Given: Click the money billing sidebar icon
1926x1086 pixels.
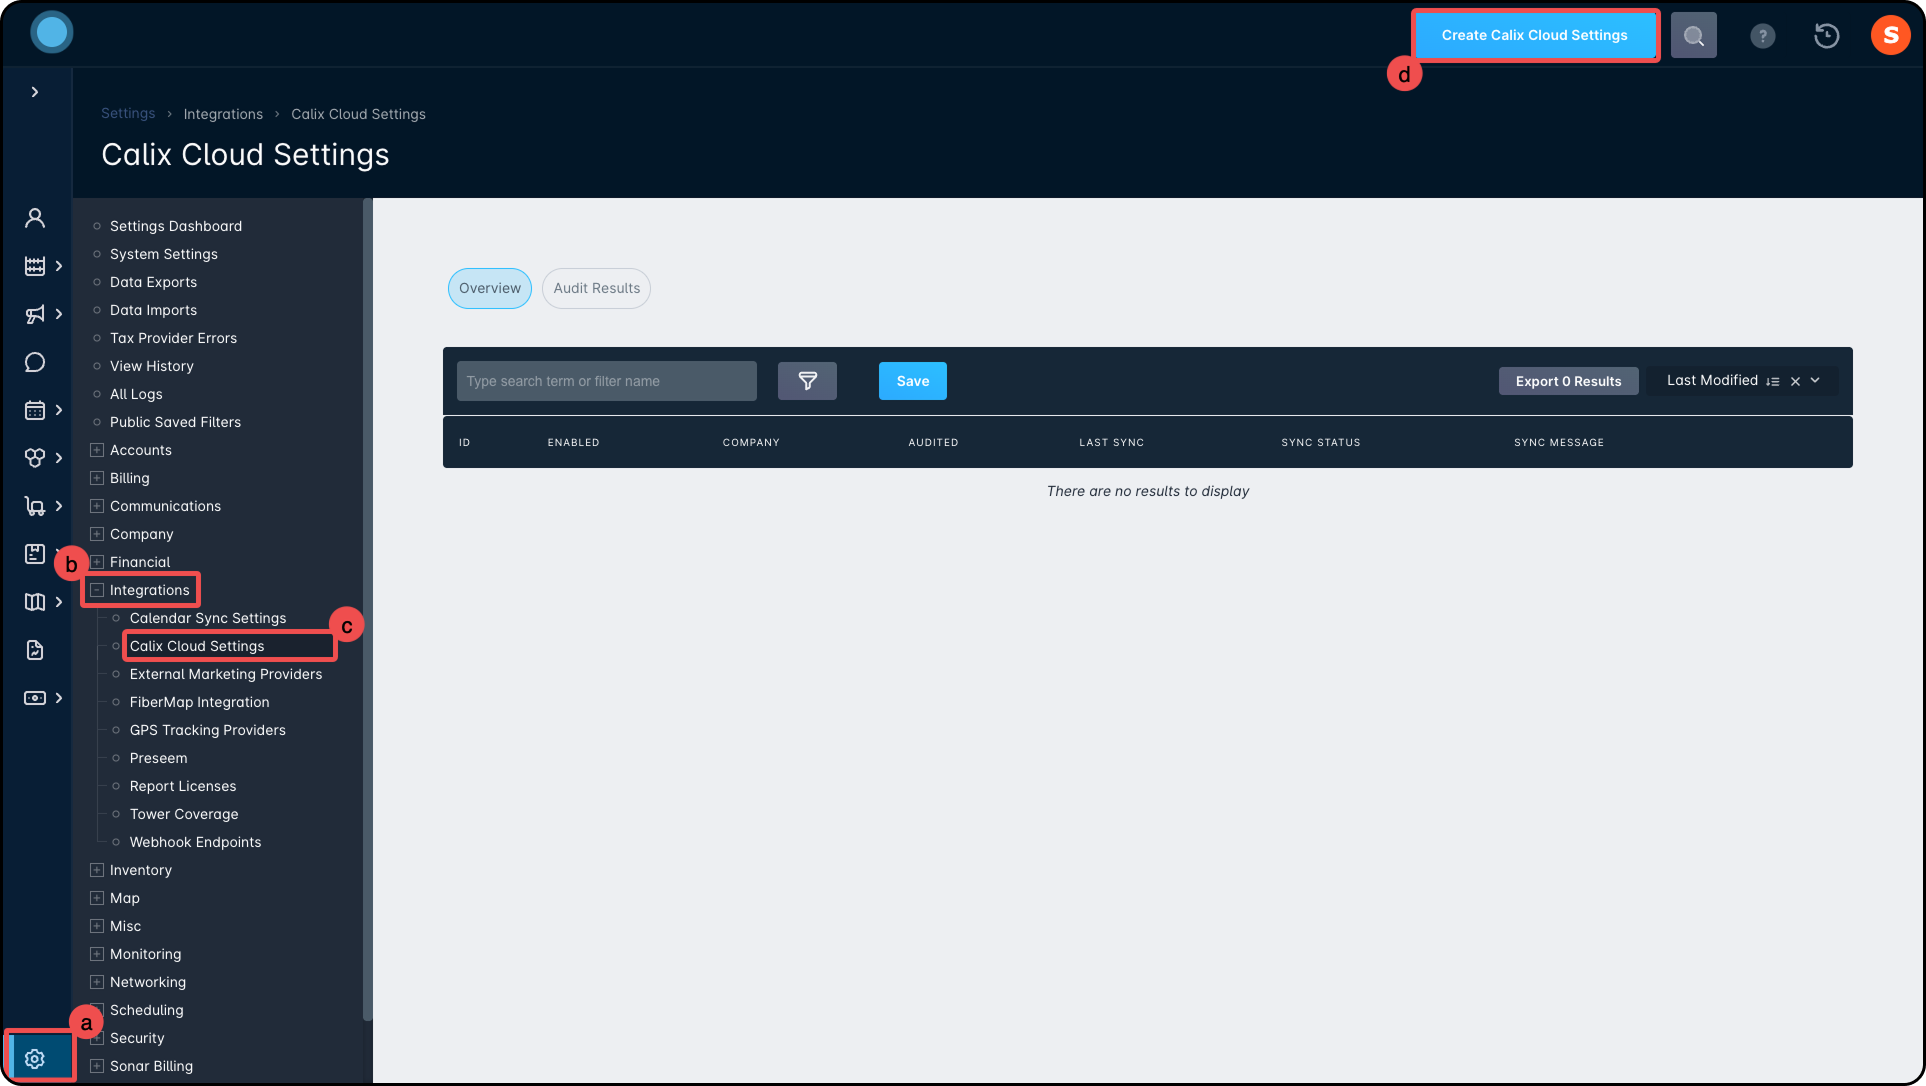Looking at the screenshot, I should 35,698.
